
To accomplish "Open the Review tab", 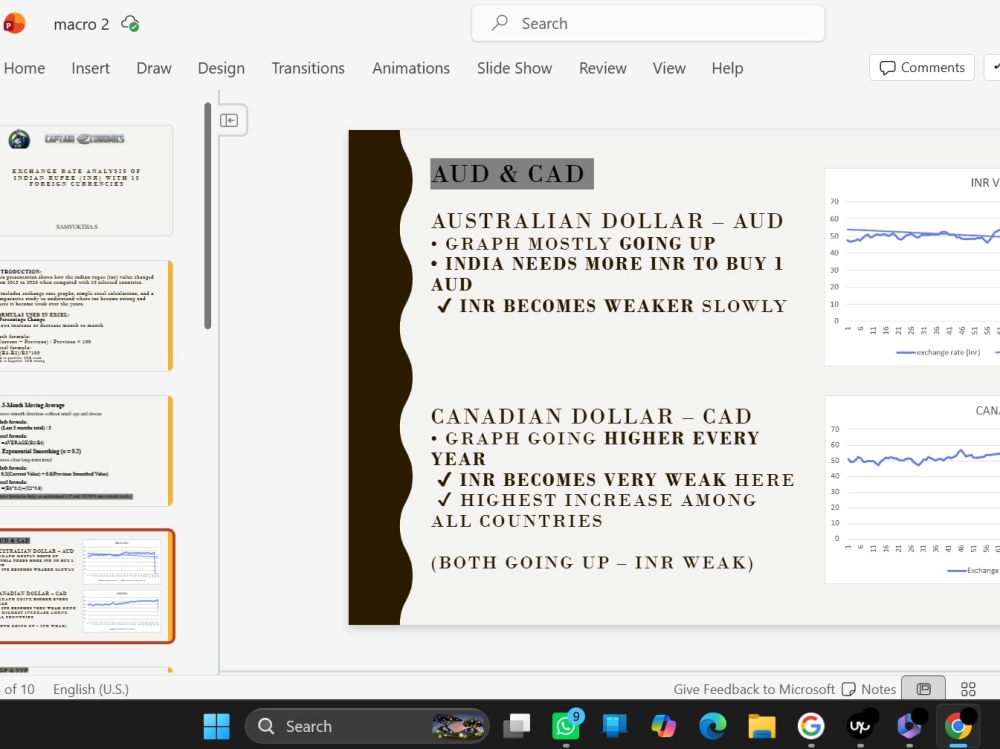I will pyautogui.click(x=603, y=68).
